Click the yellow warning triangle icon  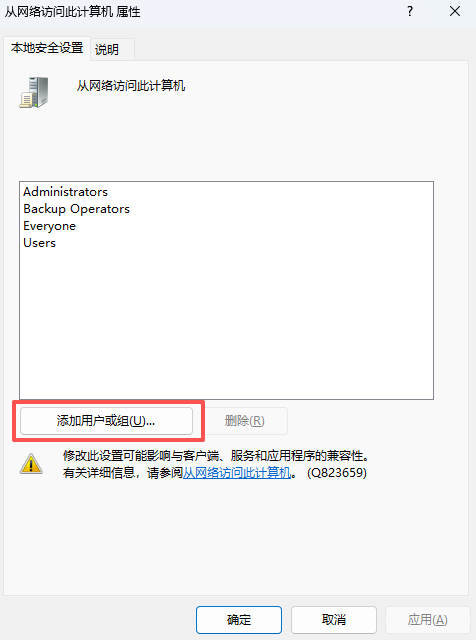coord(31,464)
